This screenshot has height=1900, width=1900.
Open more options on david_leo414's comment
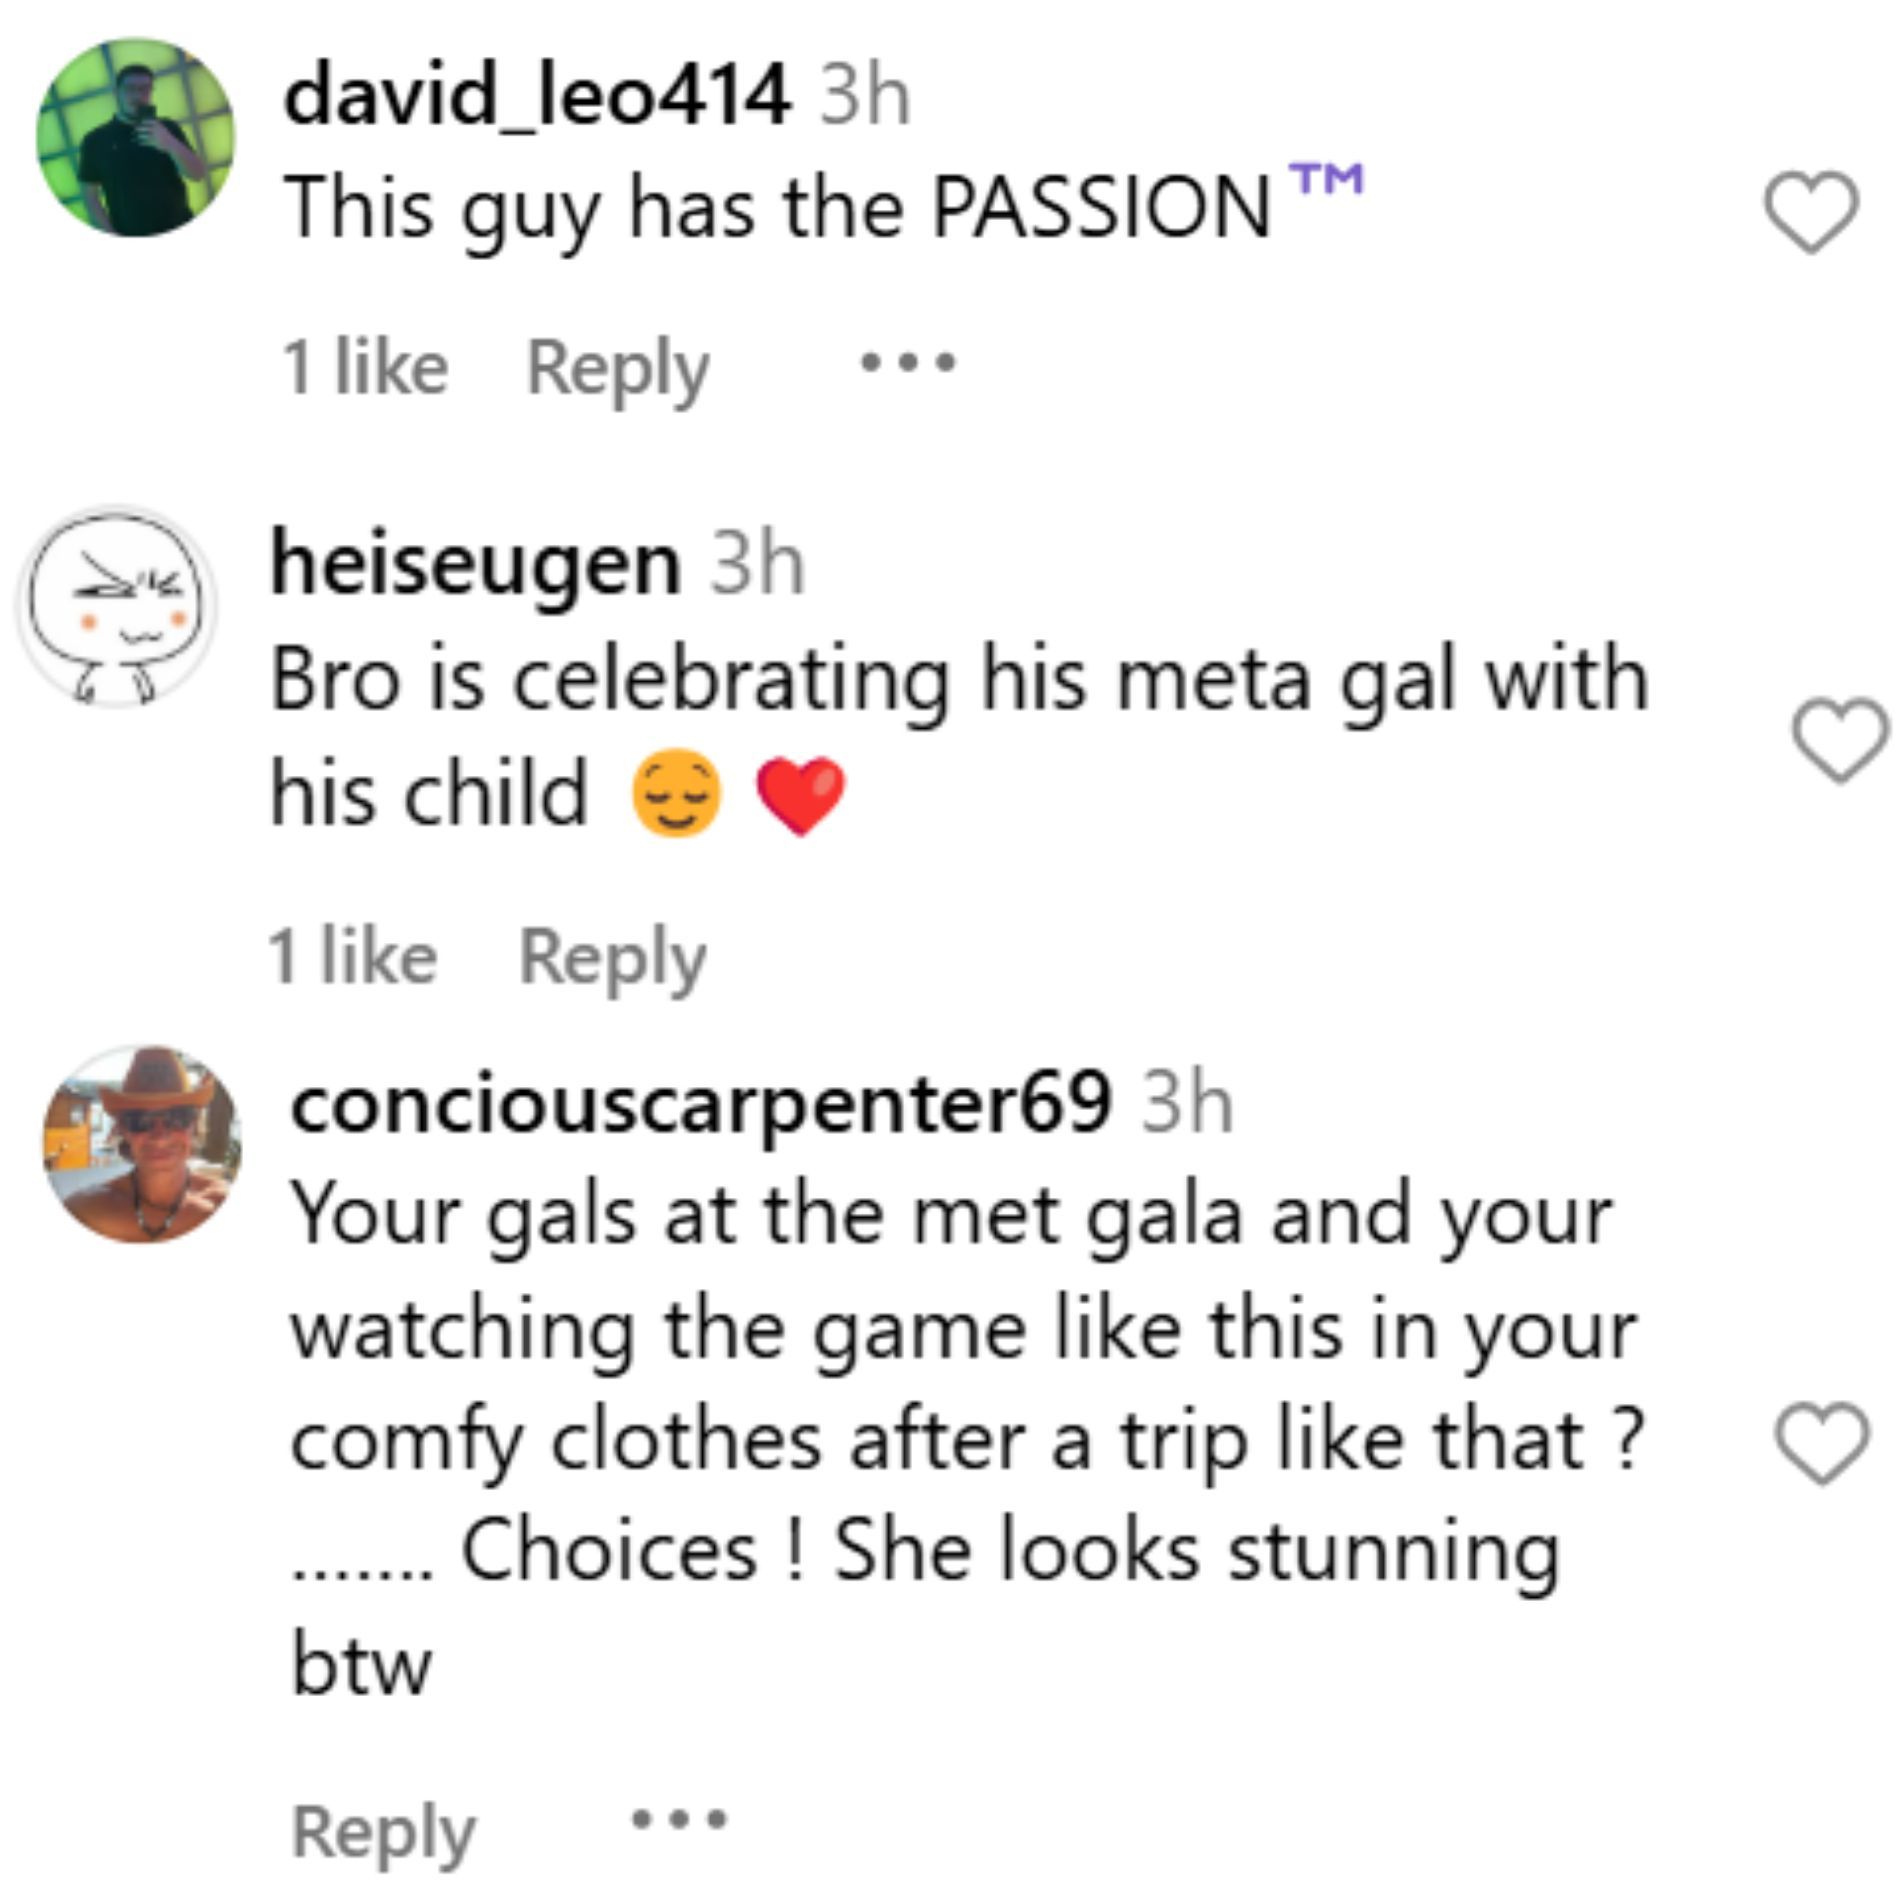(x=908, y=362)
